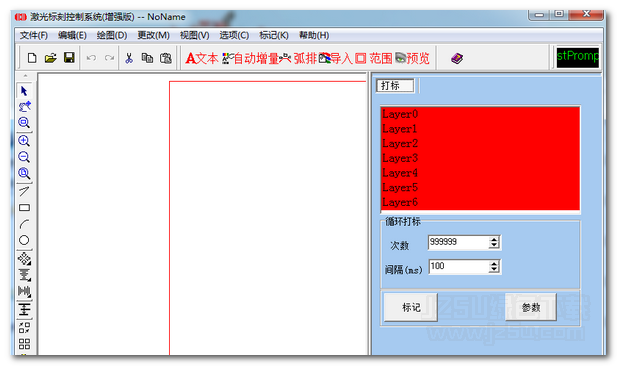This screenshot has width=617, height=366.
Task: Click the New file icon
Action: (32, 58)
